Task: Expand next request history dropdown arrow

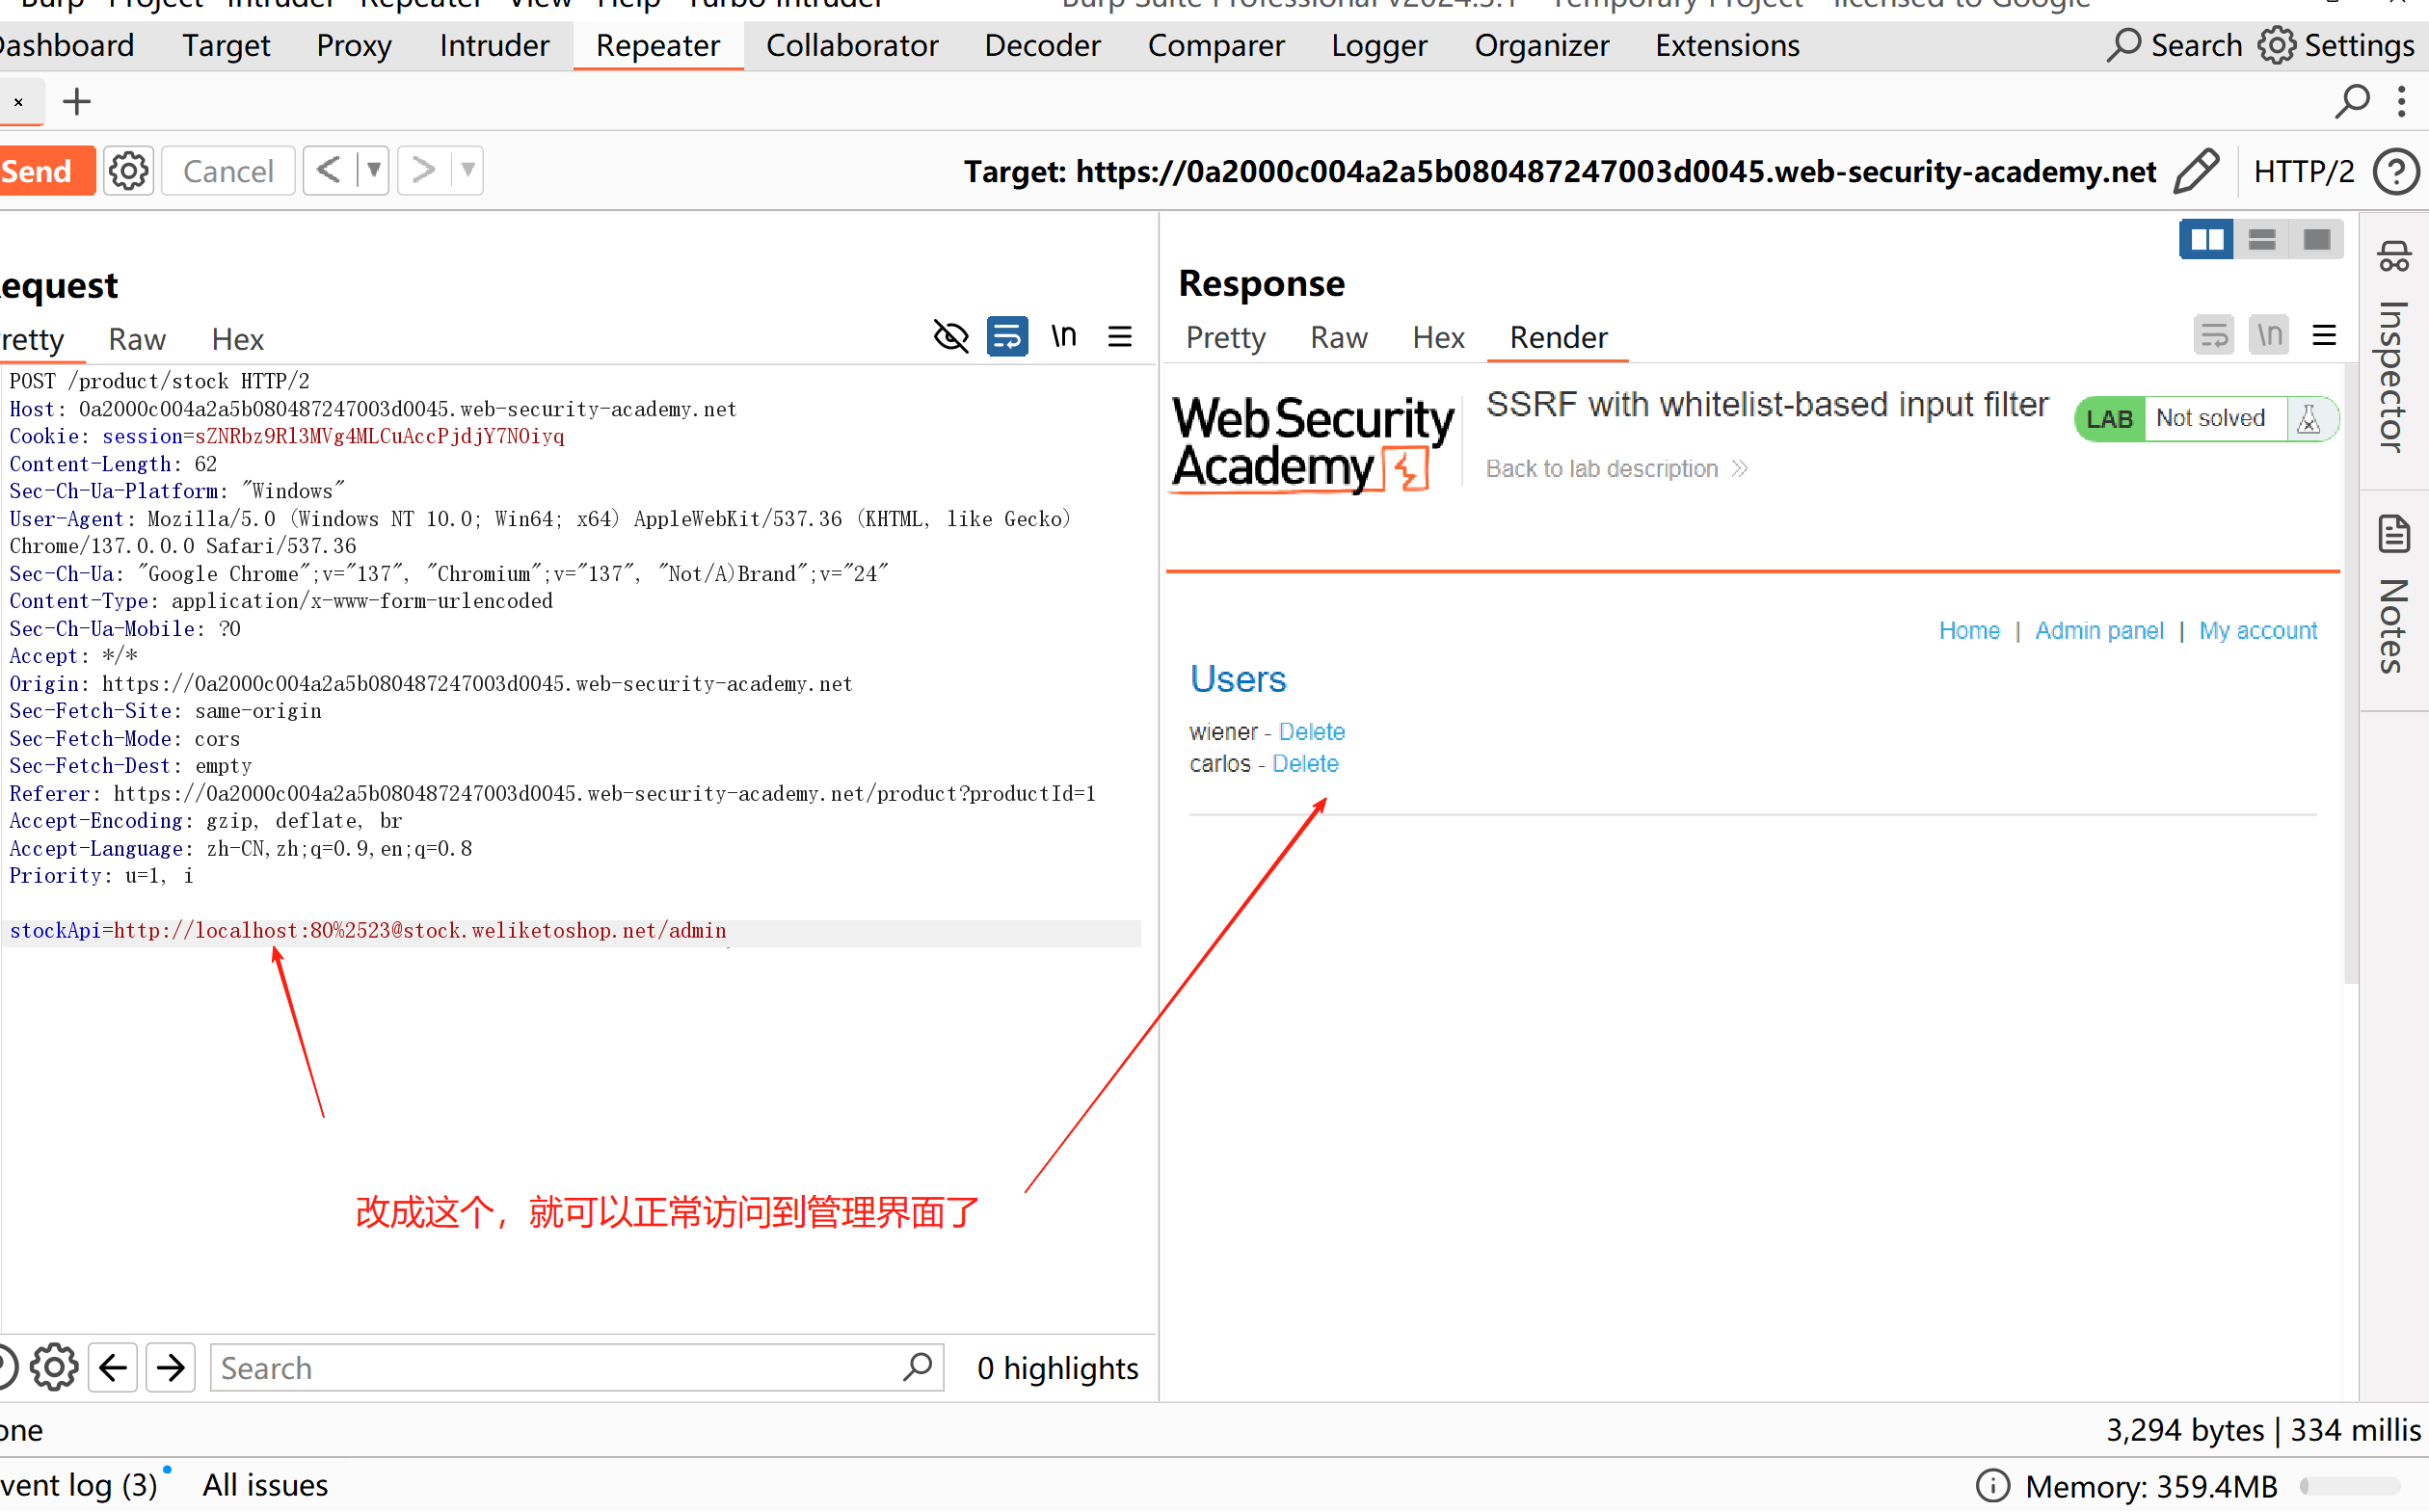Action: (467, 170)
